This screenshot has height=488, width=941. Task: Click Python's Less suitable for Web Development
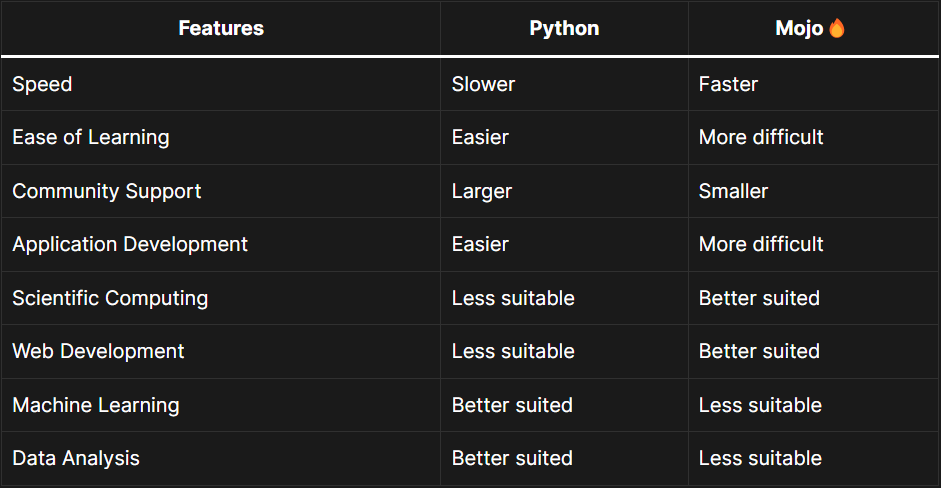click(x=513, y=351)
